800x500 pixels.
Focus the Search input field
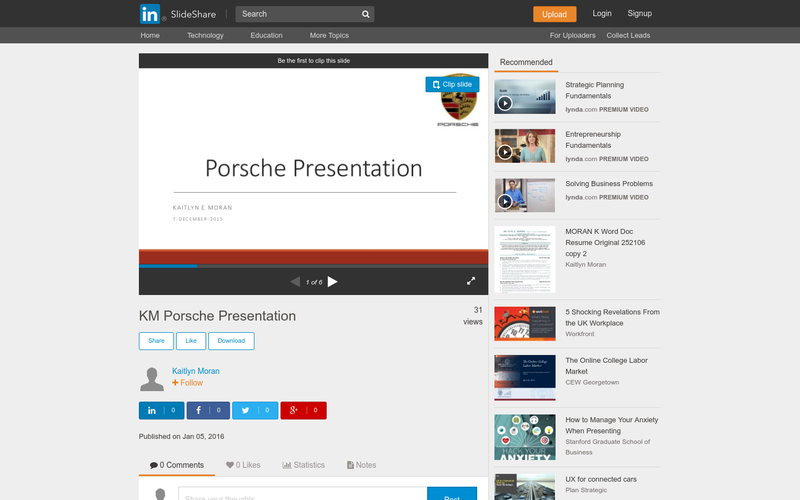[x=298, y=14]
